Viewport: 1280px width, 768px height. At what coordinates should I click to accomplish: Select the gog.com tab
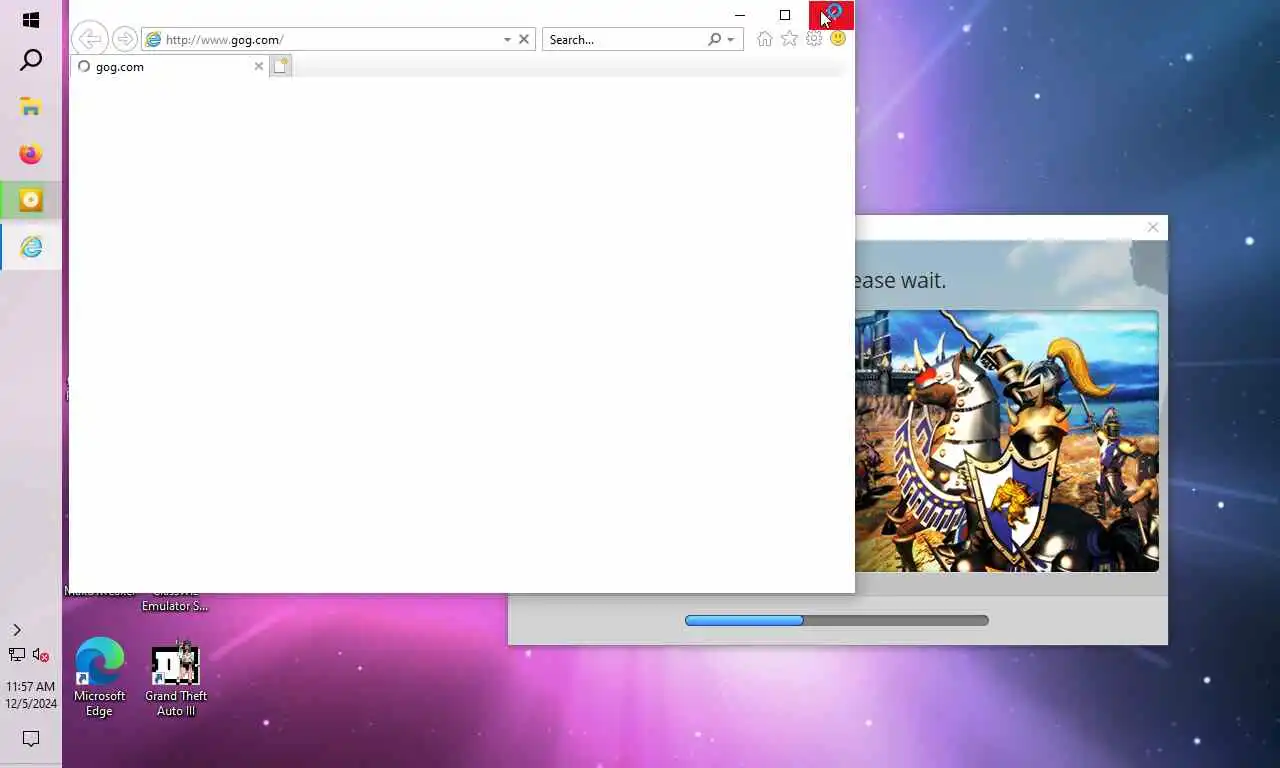(x=170, y=66)
